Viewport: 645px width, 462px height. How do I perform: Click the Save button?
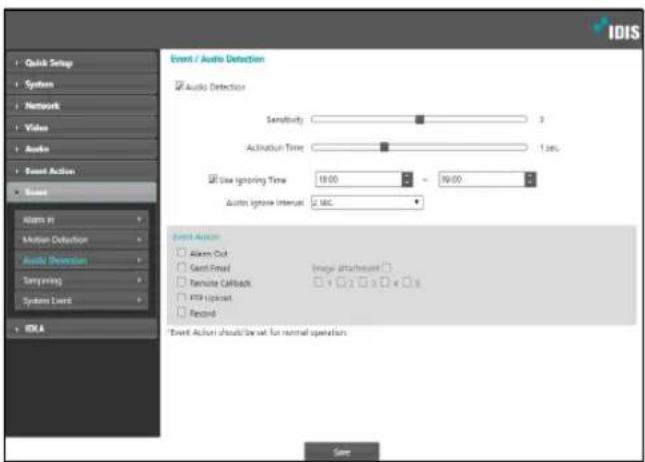[342, 452]
